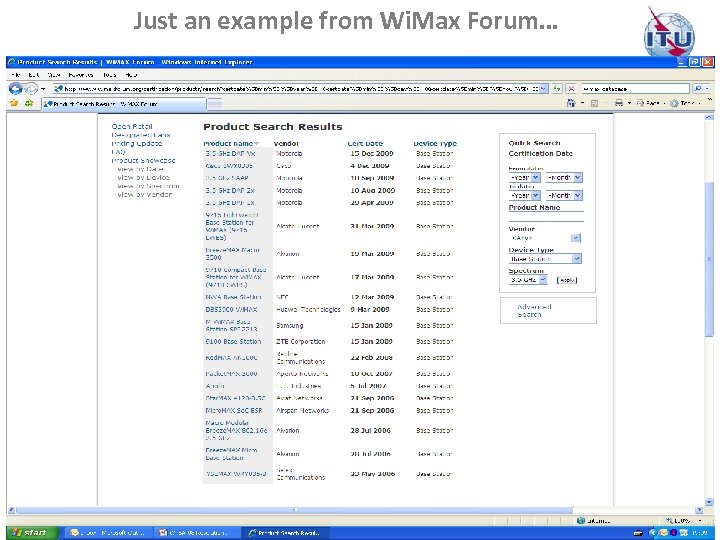Open the Favorites Center star icon
This screenshot has width=720, height=540.
[x=14, y=103]
